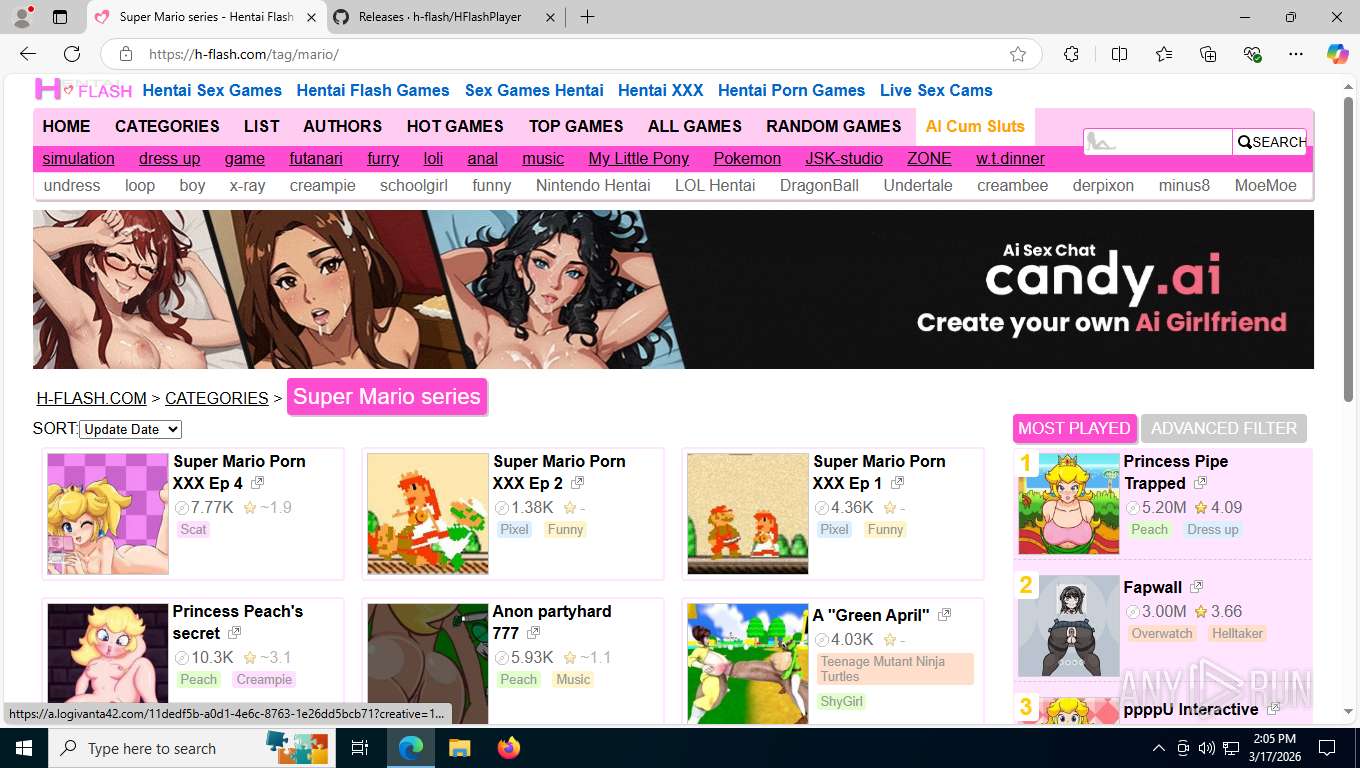Screen dimensions: 1360x768
Task: Open the music tag link
Action: click(x=543, y=158)
